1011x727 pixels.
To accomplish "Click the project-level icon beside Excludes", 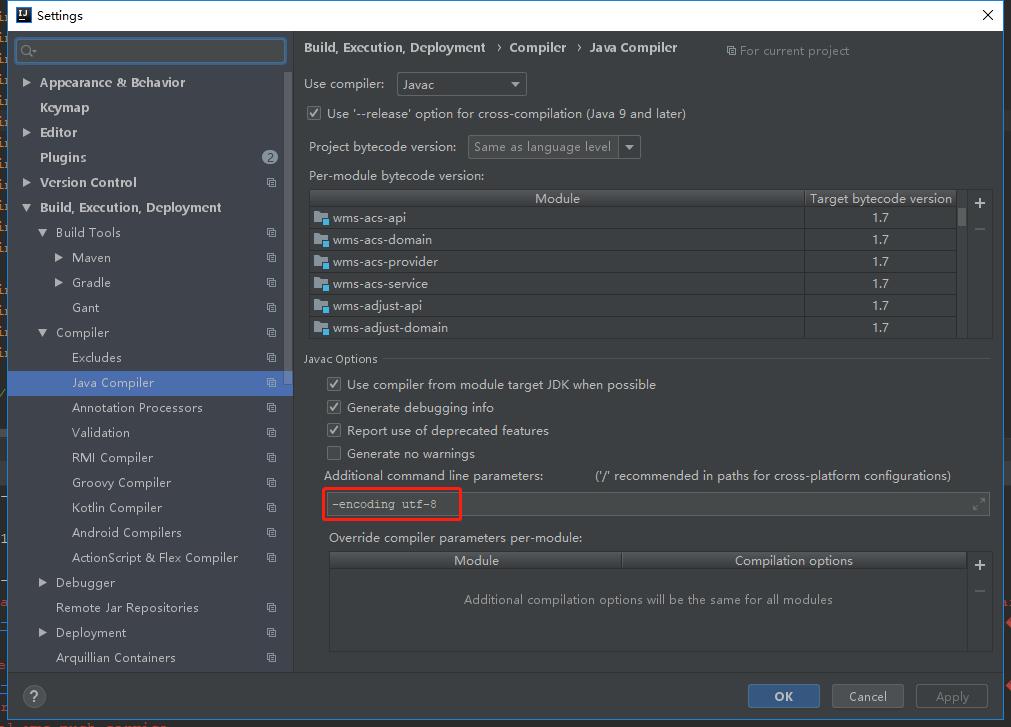I will click(x=271, y=358).
